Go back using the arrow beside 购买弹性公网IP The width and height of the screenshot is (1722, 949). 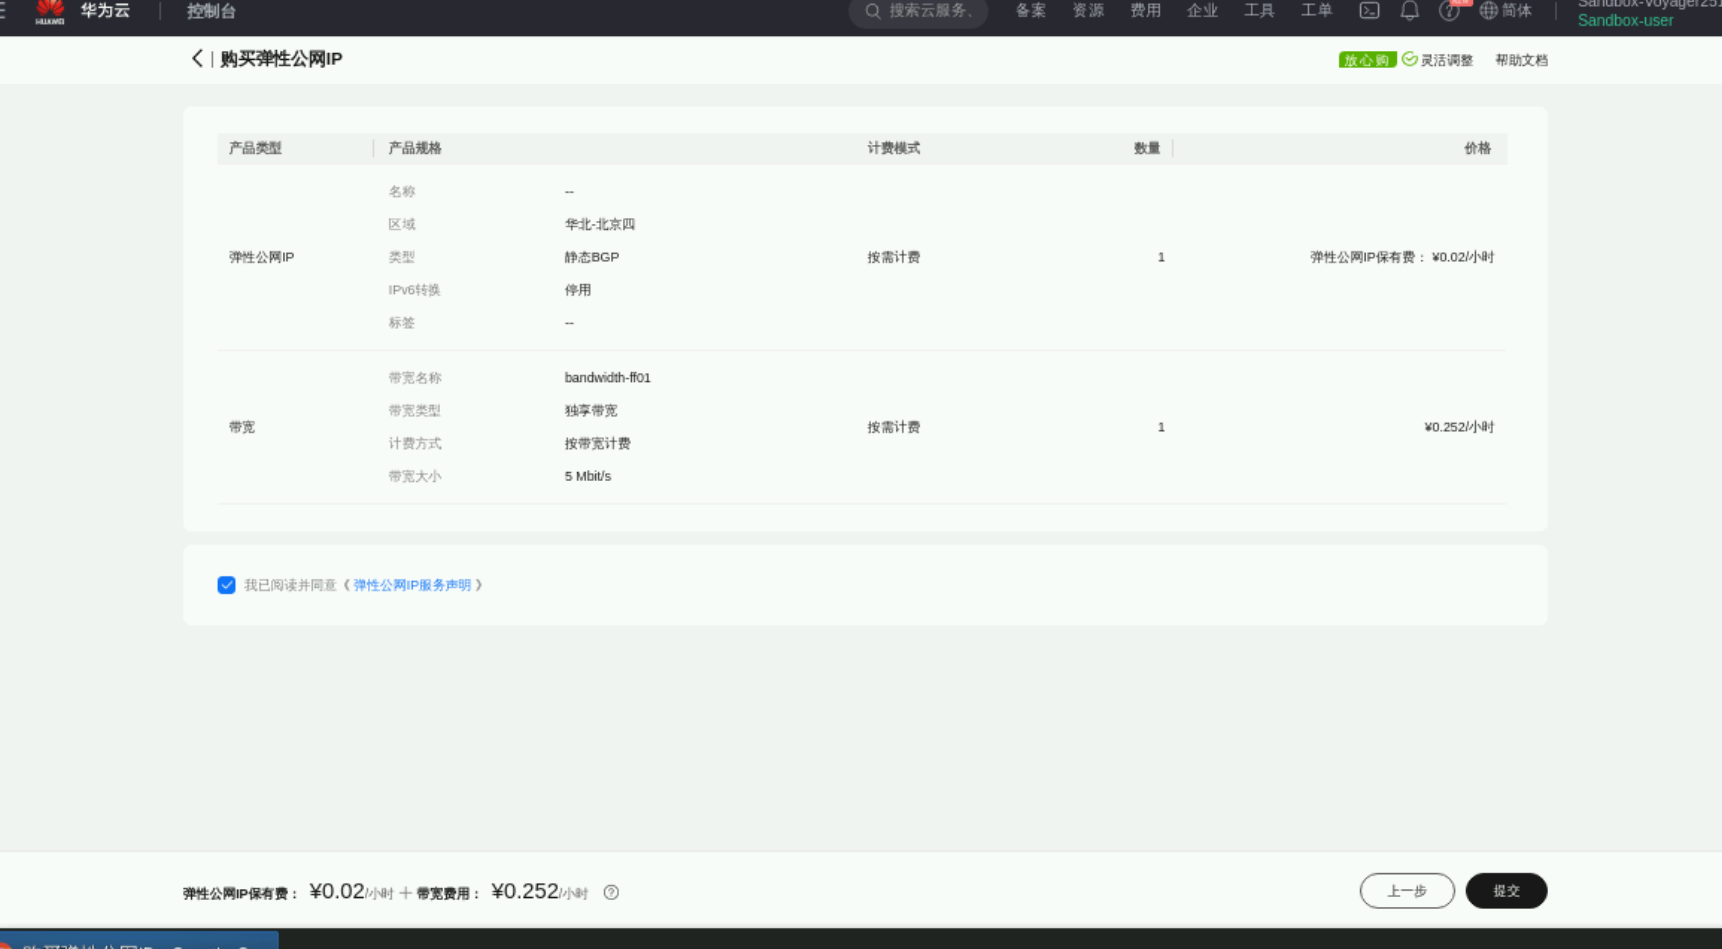(x=197, y=59)
